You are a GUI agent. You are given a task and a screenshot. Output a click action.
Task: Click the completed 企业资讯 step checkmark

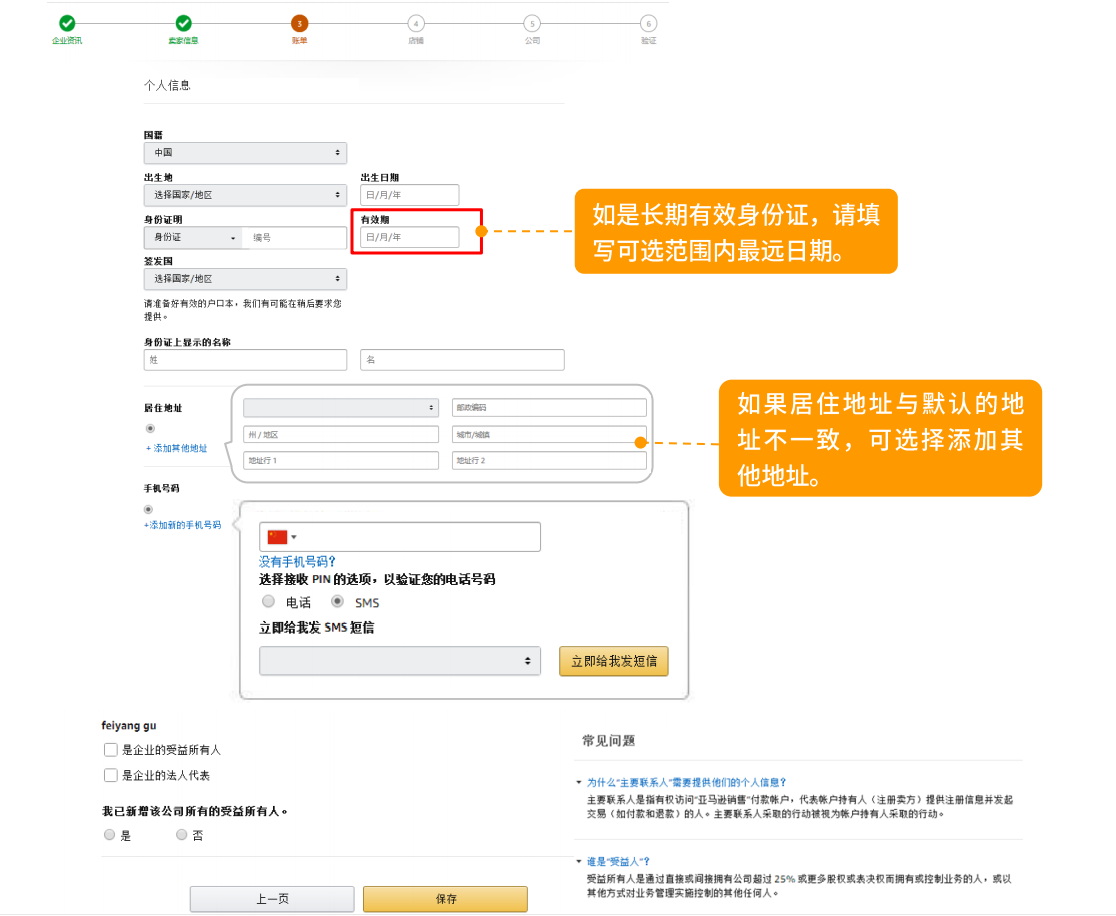click(67, 23)
